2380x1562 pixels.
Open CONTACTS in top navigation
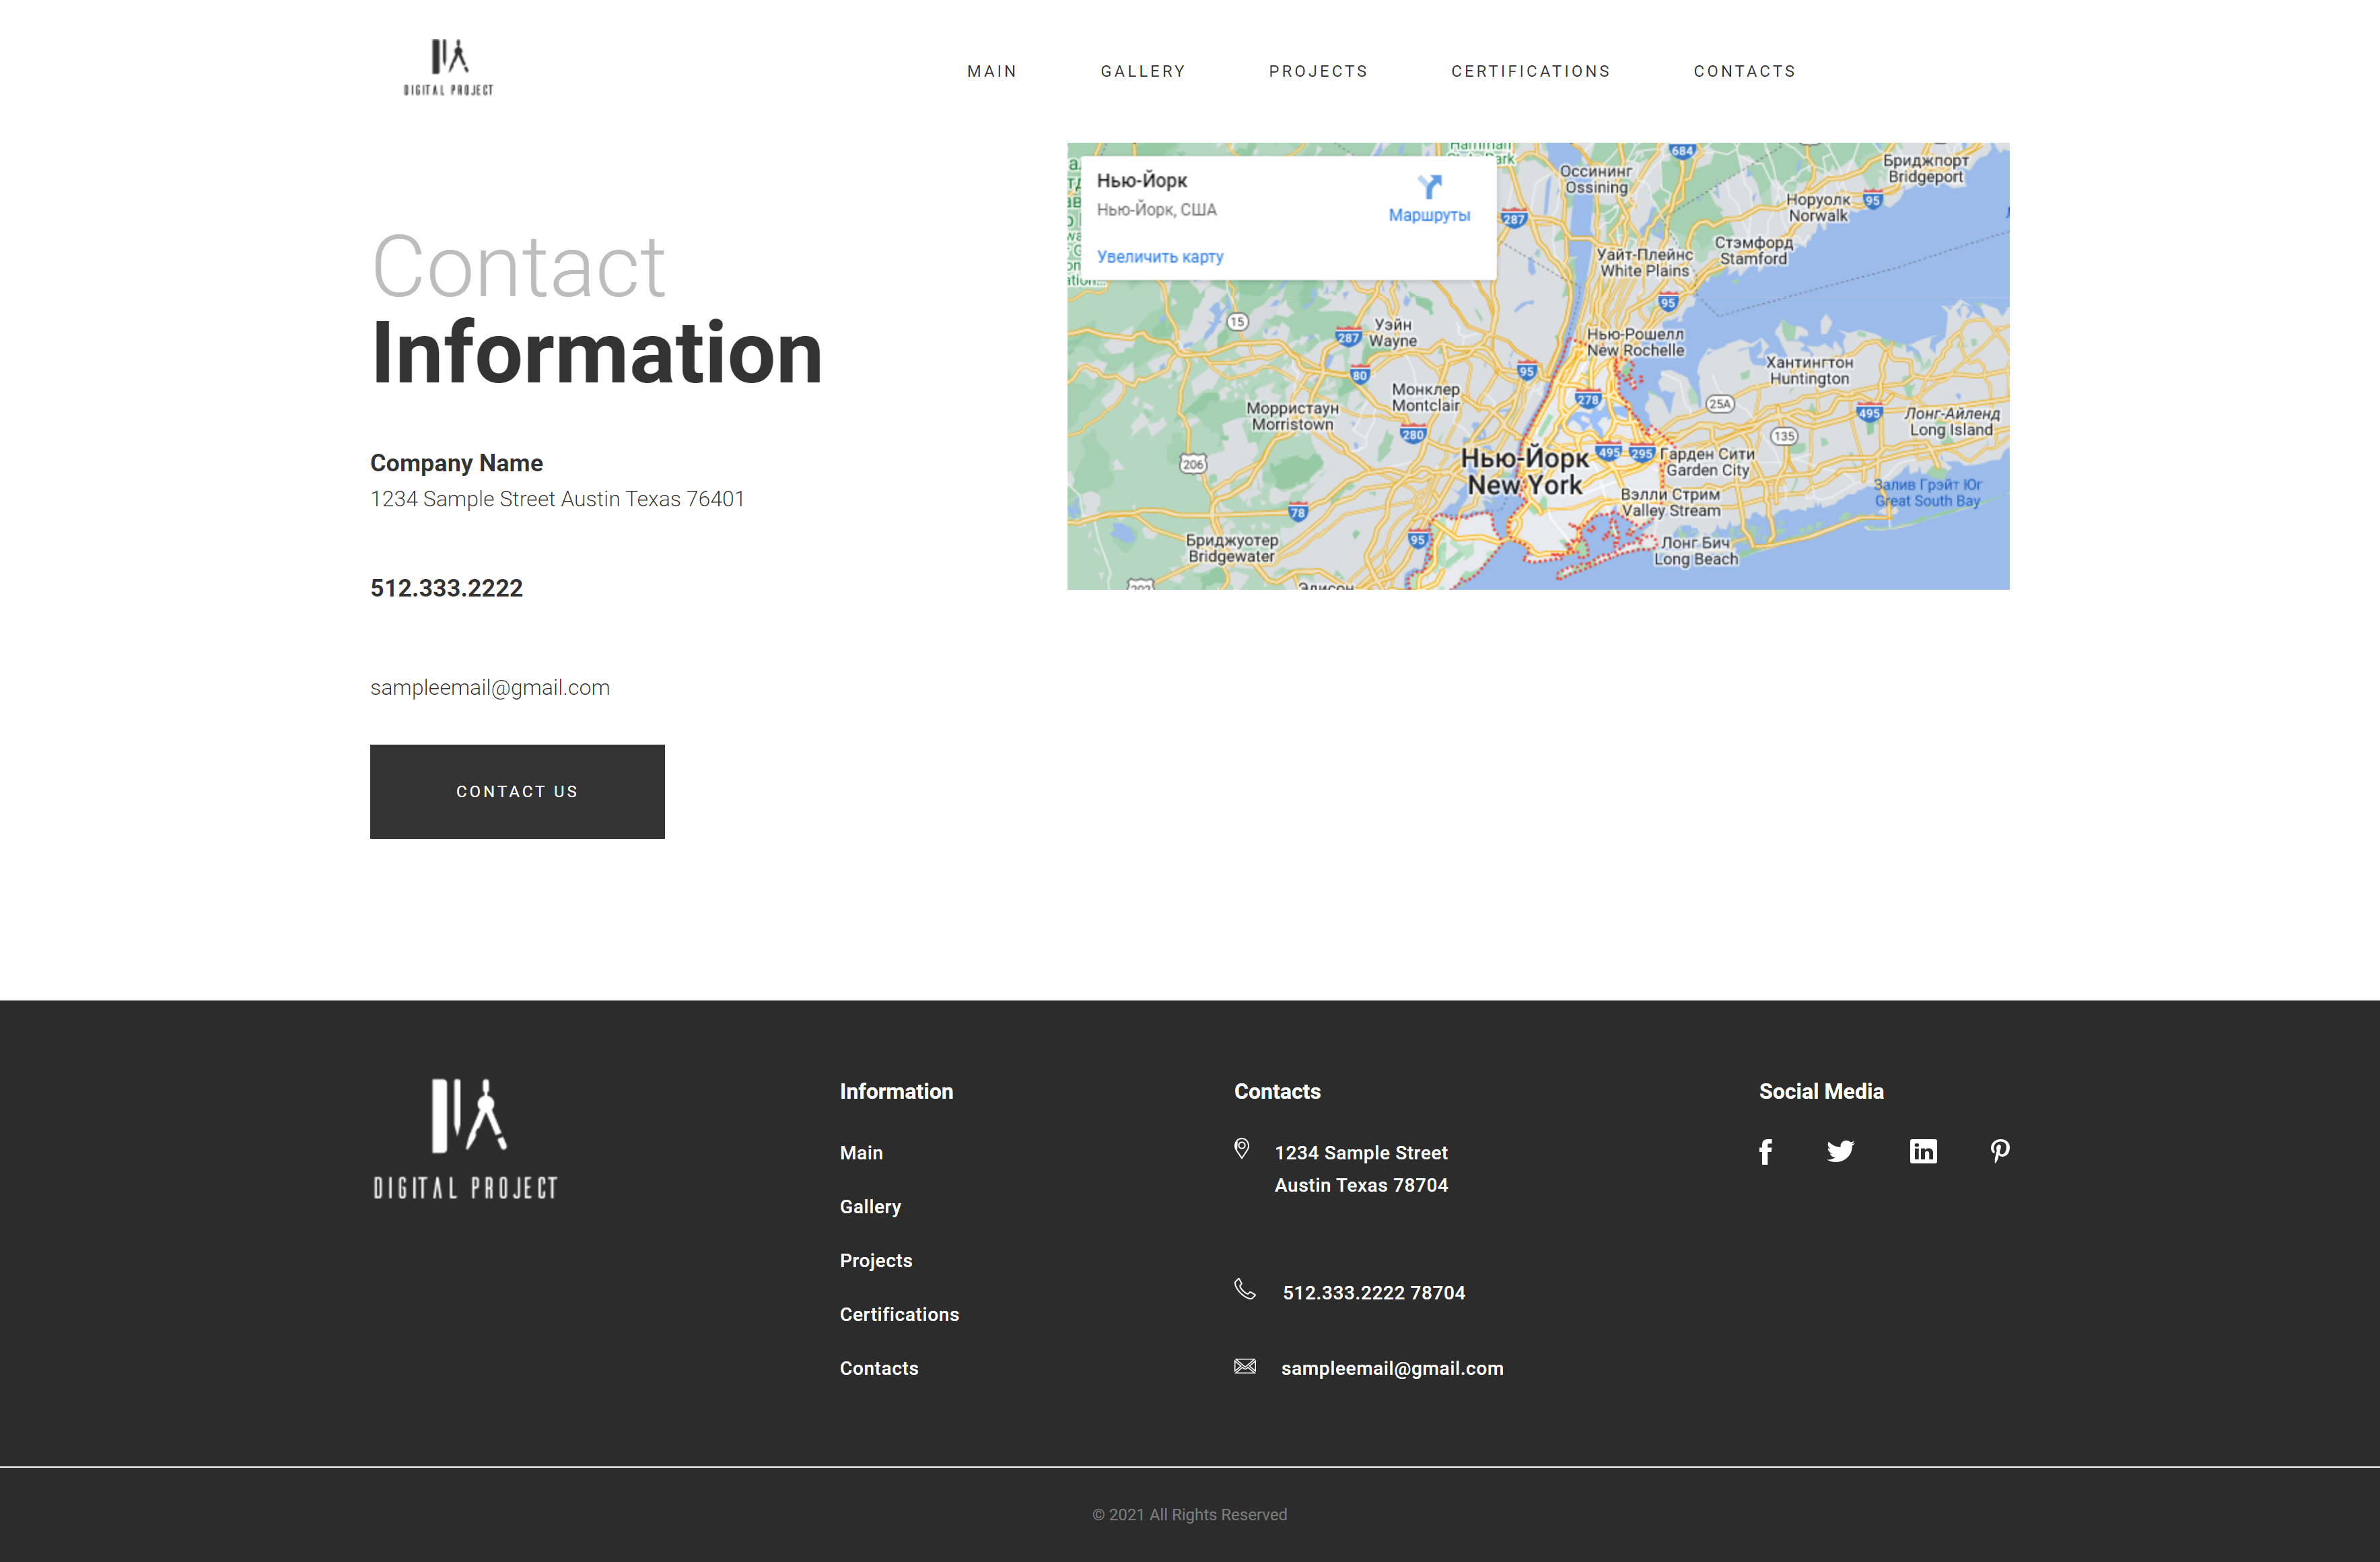click(x=1745, y=71)
